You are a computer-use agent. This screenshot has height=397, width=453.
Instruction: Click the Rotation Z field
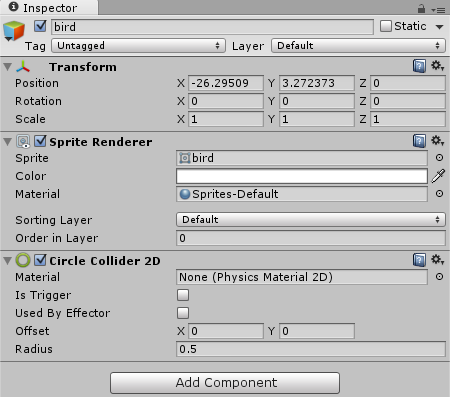coord(408,101)
